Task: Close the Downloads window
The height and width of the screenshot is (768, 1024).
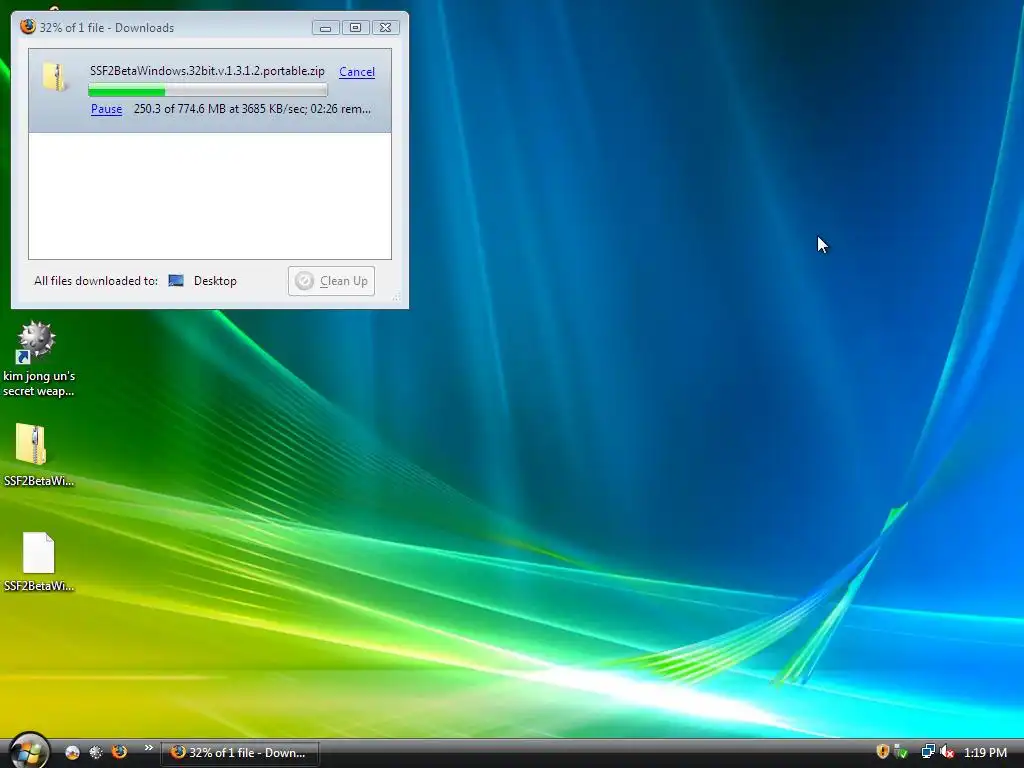Action: (385, 27)
